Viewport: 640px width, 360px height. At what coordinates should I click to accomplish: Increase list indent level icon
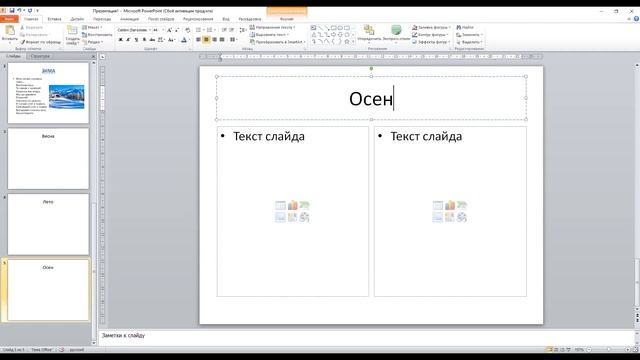231,30
